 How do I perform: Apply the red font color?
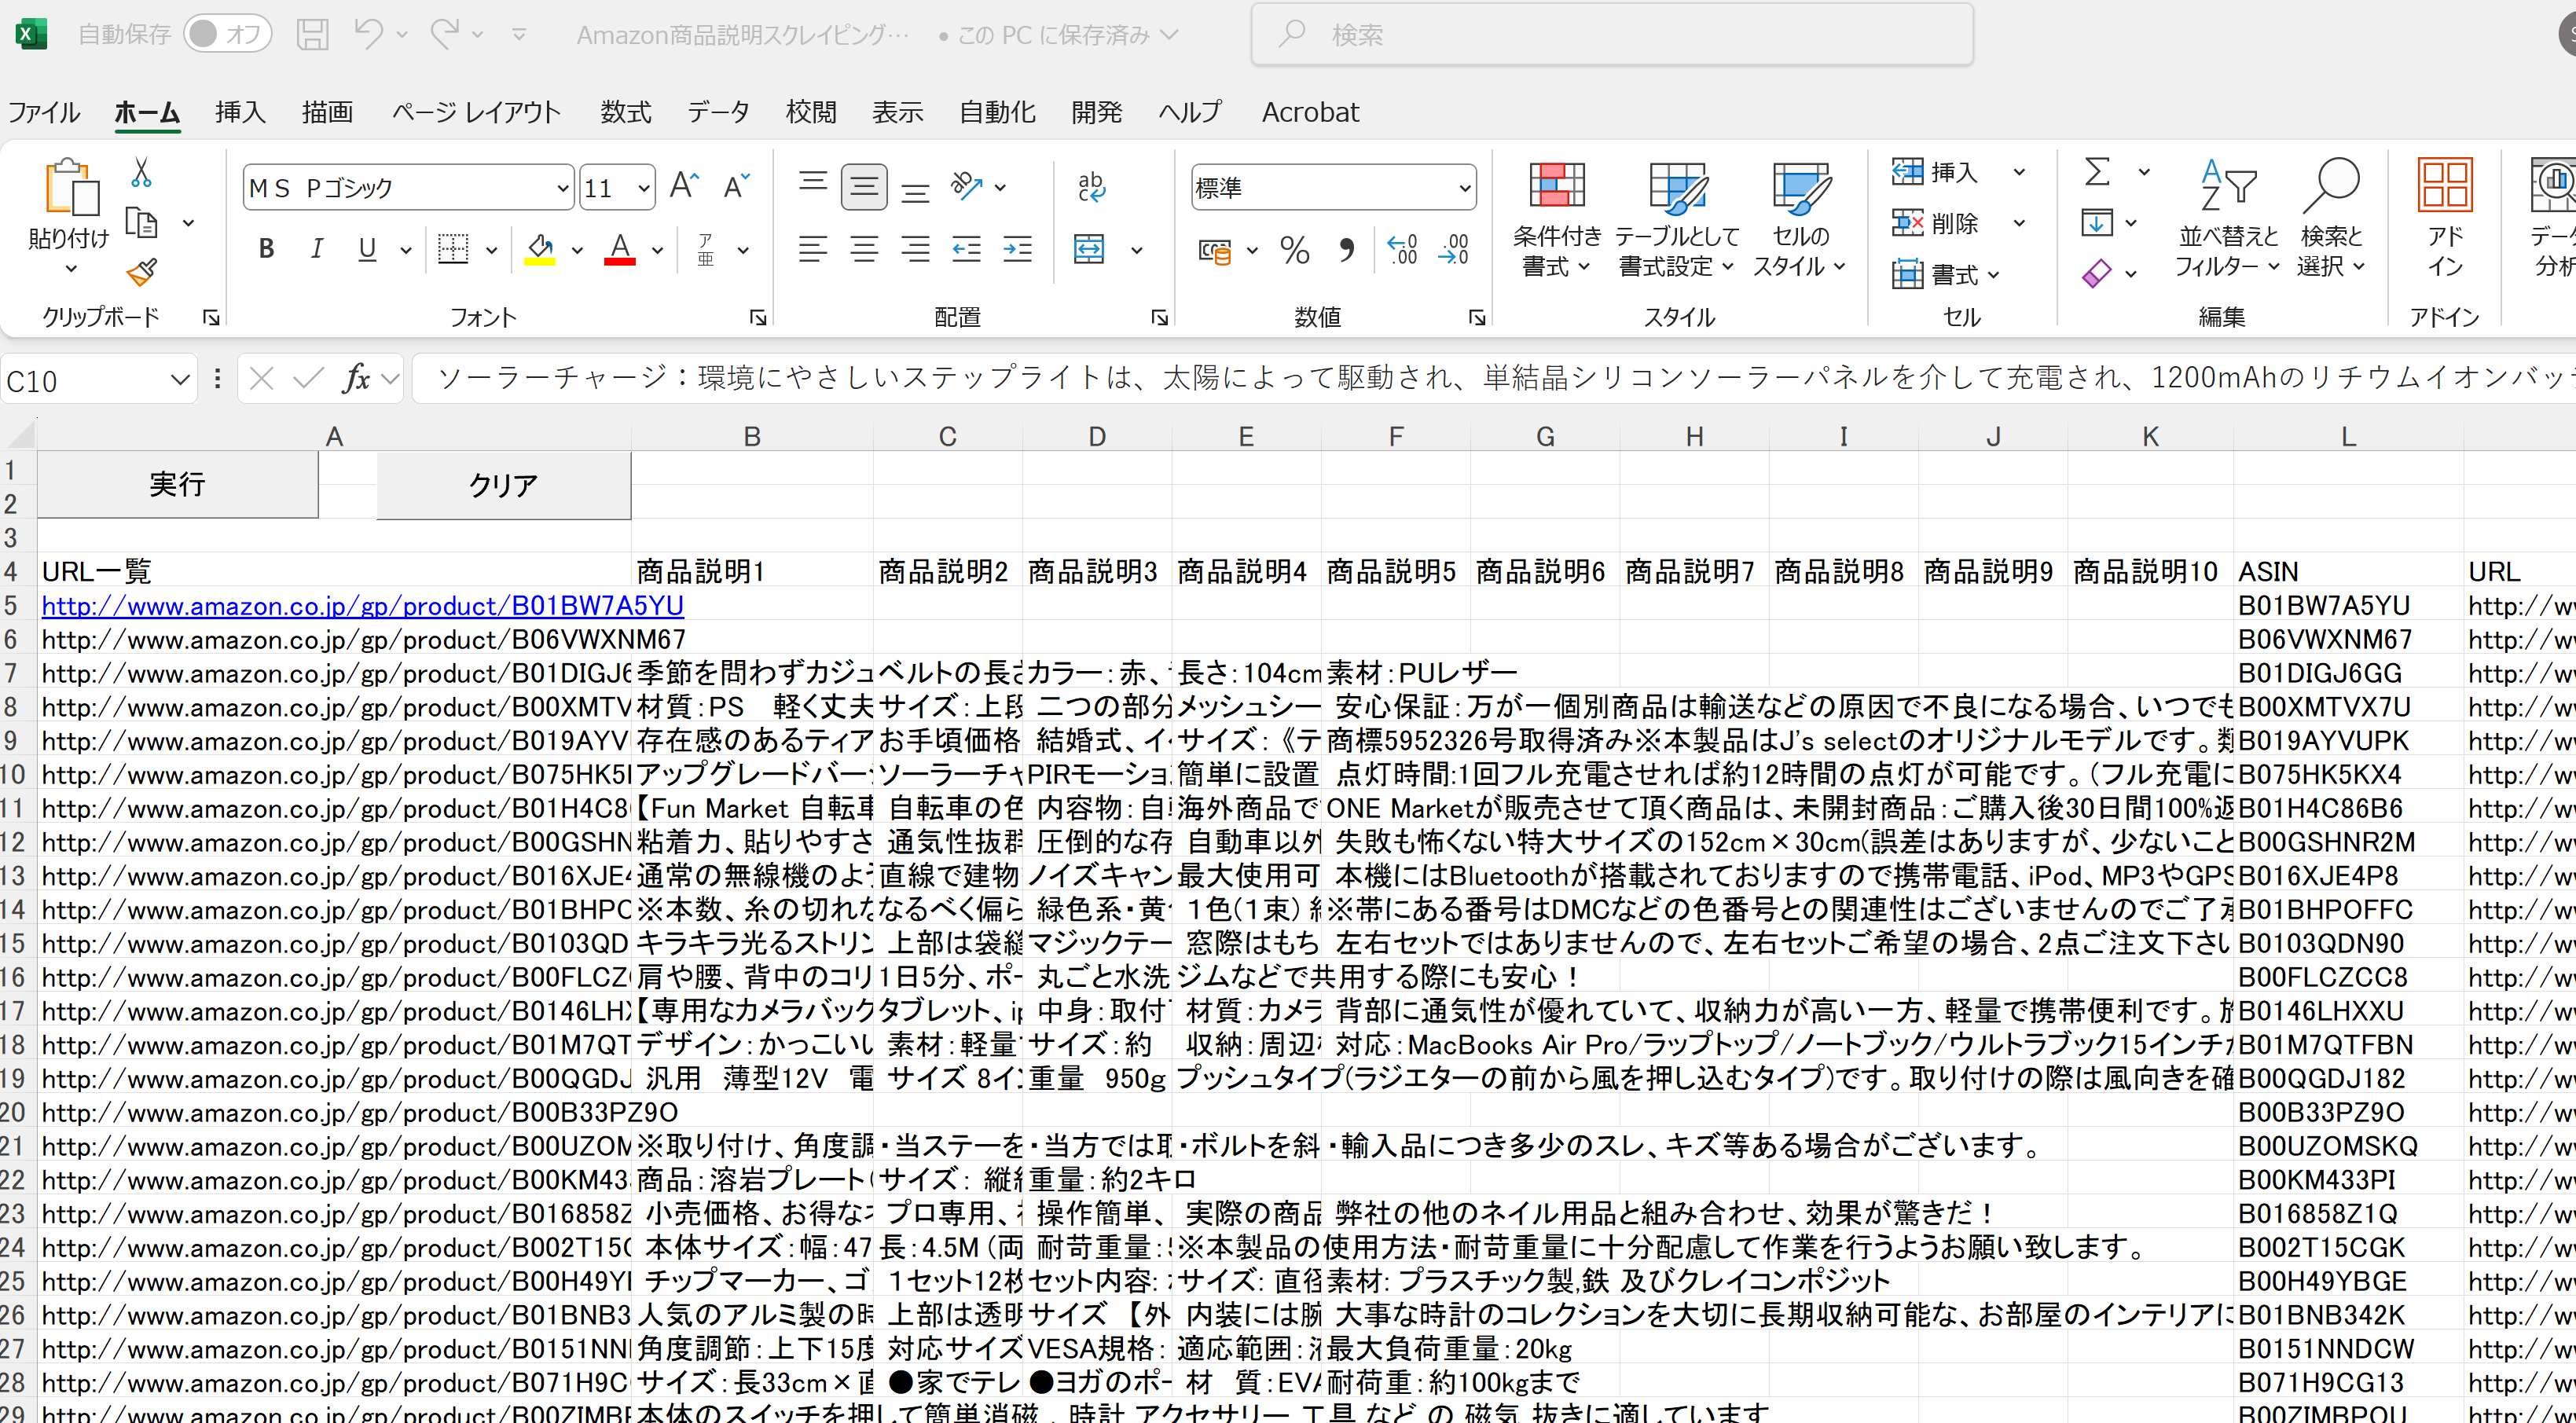(x=620, y=249)
